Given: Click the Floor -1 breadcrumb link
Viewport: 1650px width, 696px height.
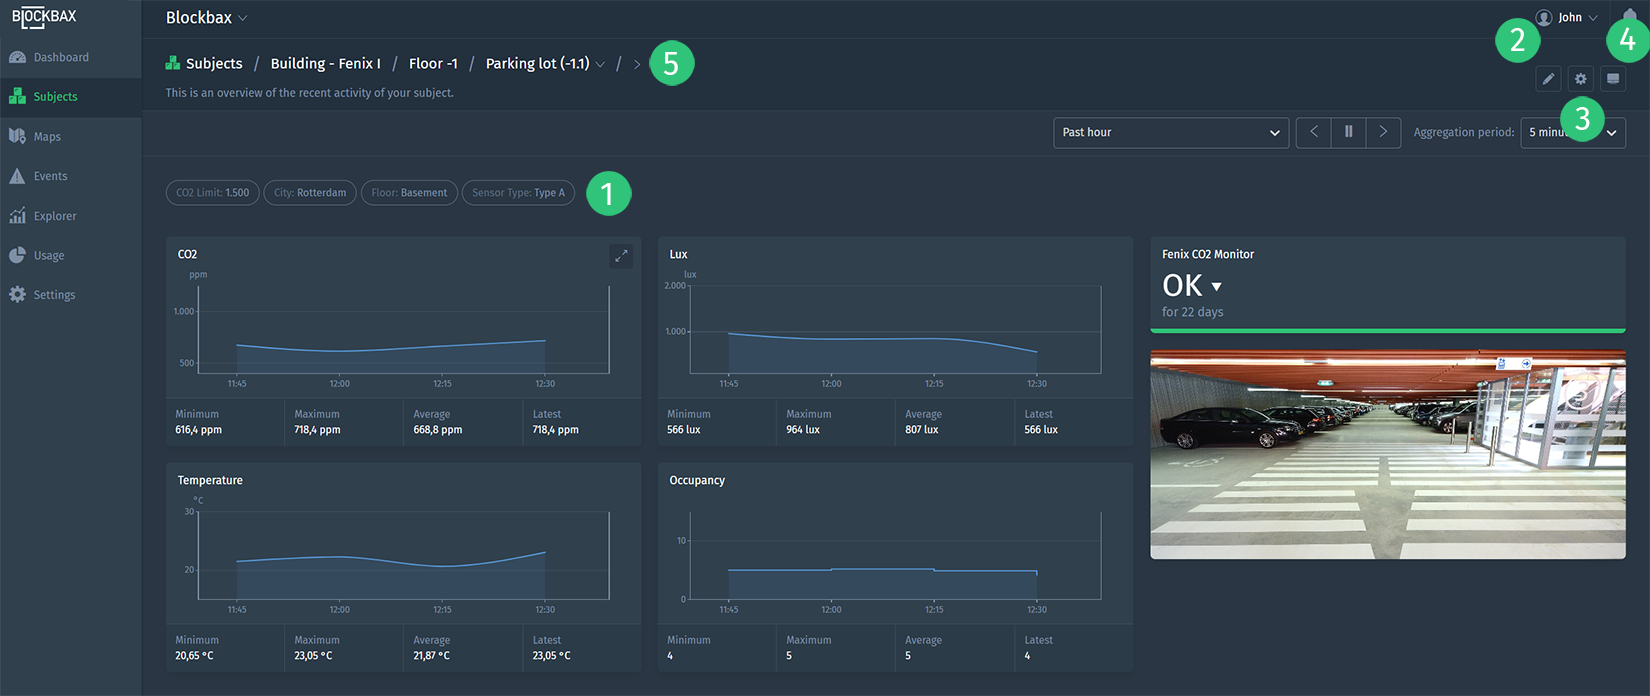Looking at the screenshot, I should (433, 64).
